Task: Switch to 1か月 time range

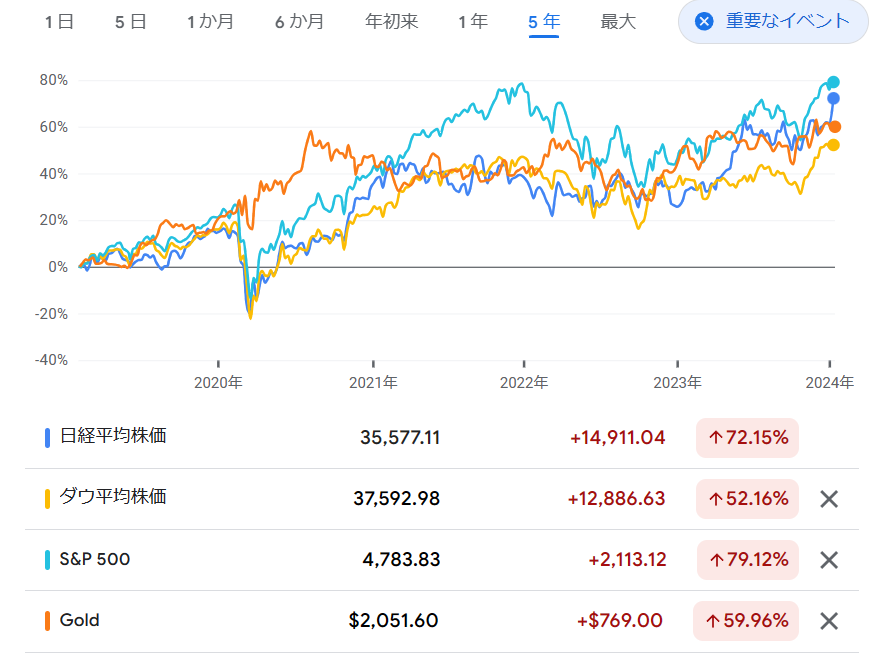Action: tap(210, 22)
